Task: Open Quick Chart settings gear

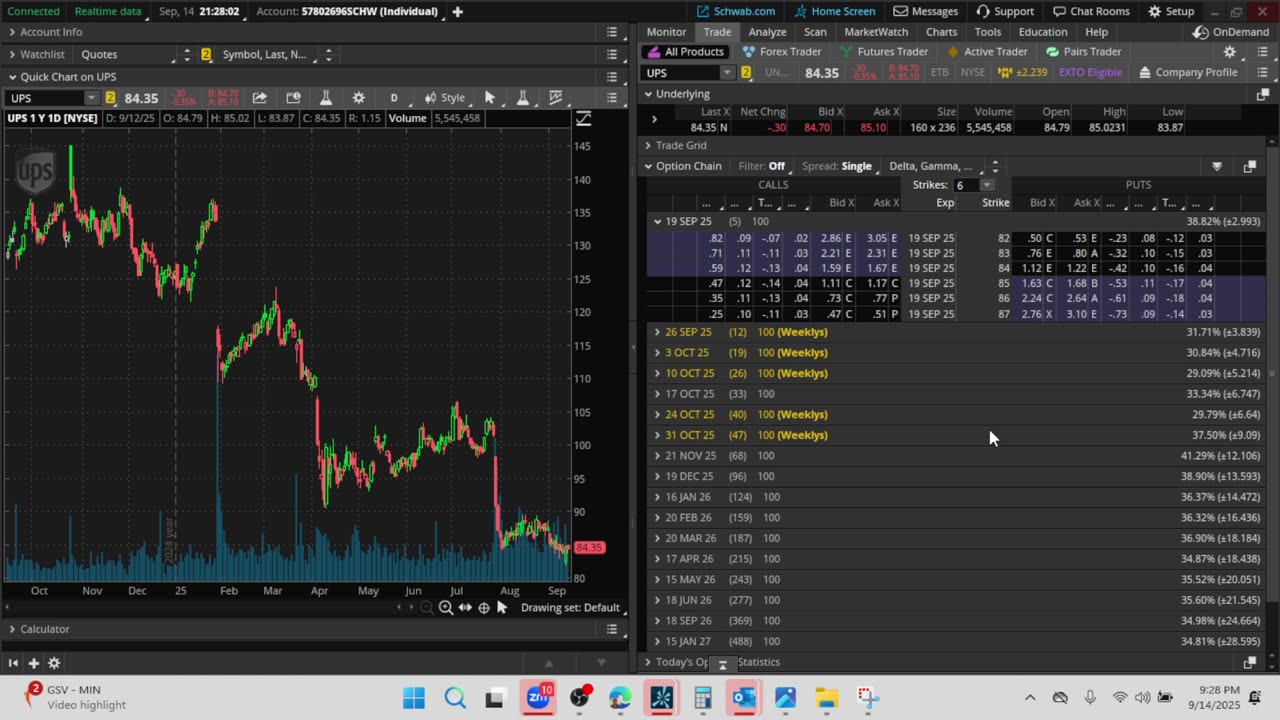Action: coord(359,98)
